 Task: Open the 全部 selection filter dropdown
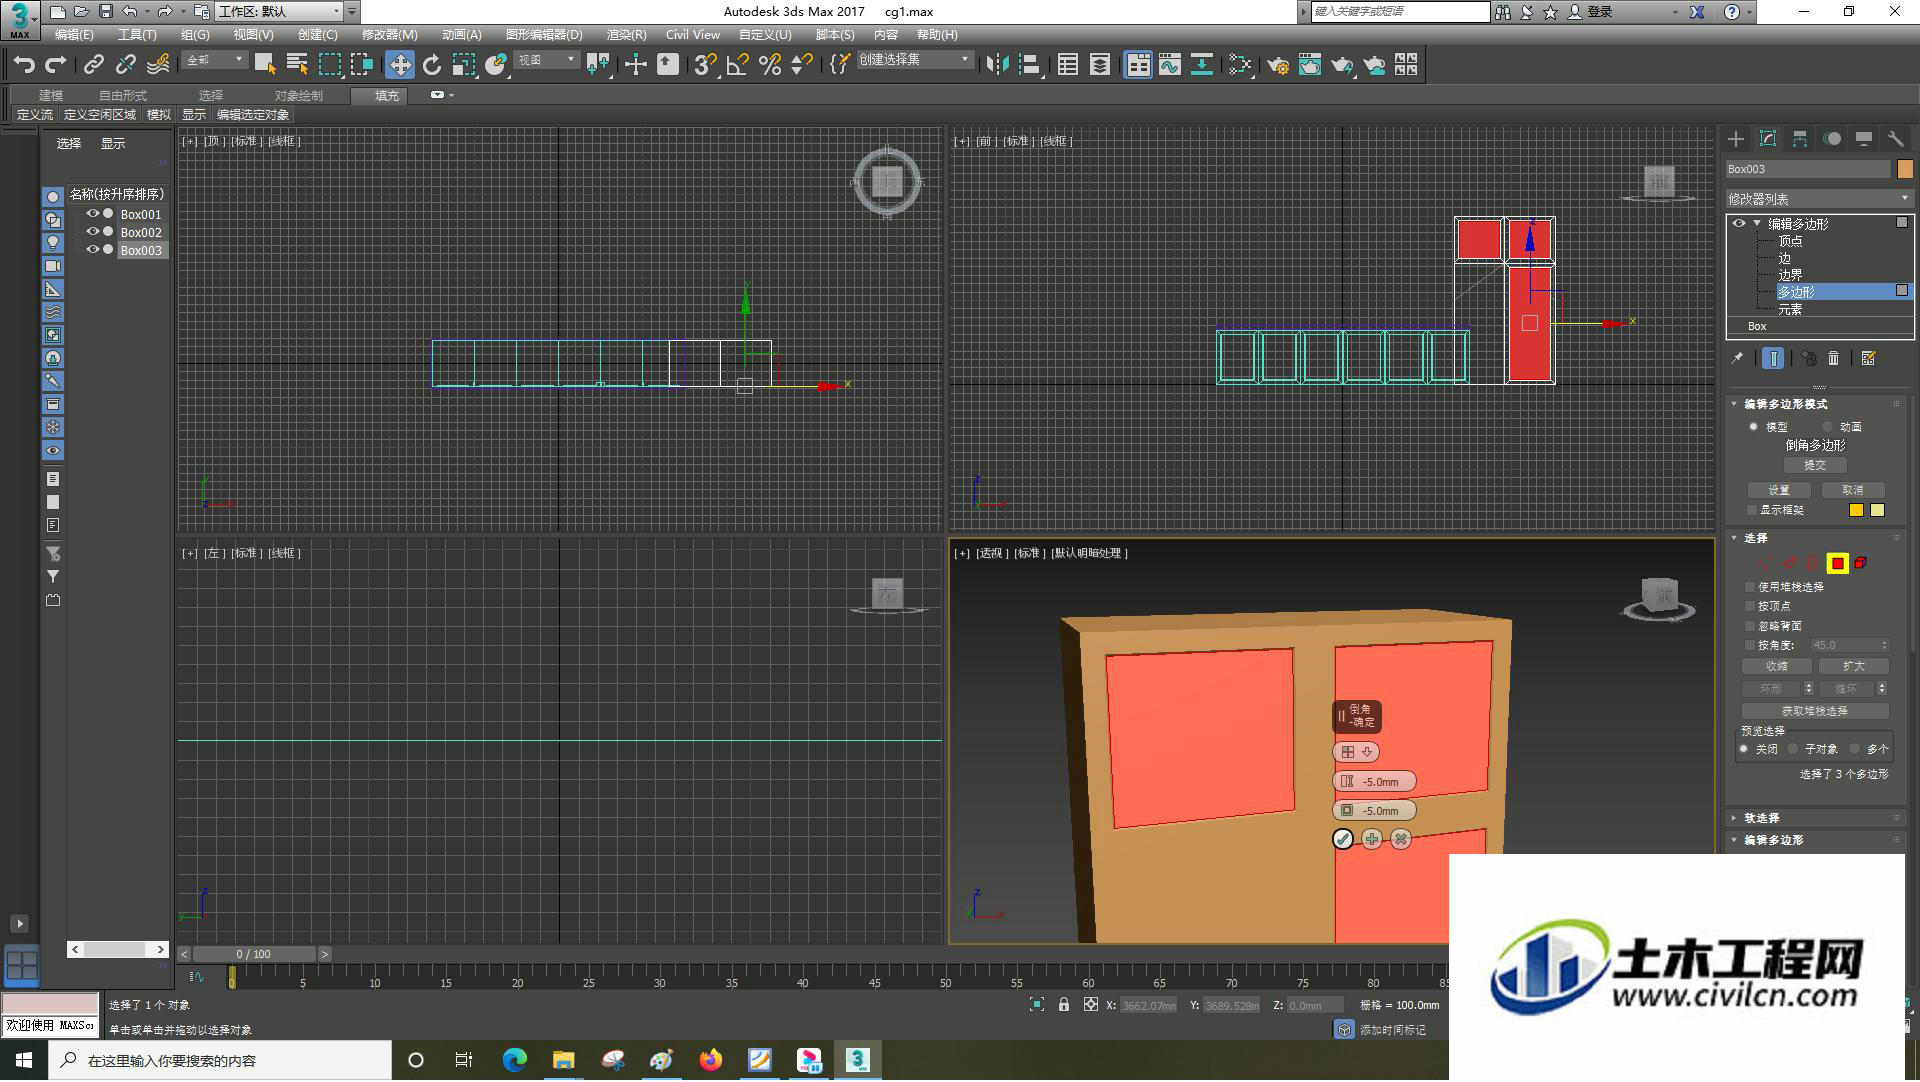[x=214, y=60]
